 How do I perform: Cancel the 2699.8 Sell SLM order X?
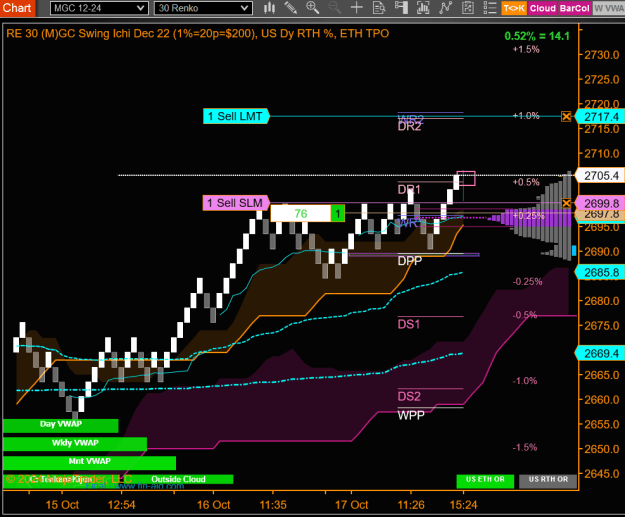point(566,203)
